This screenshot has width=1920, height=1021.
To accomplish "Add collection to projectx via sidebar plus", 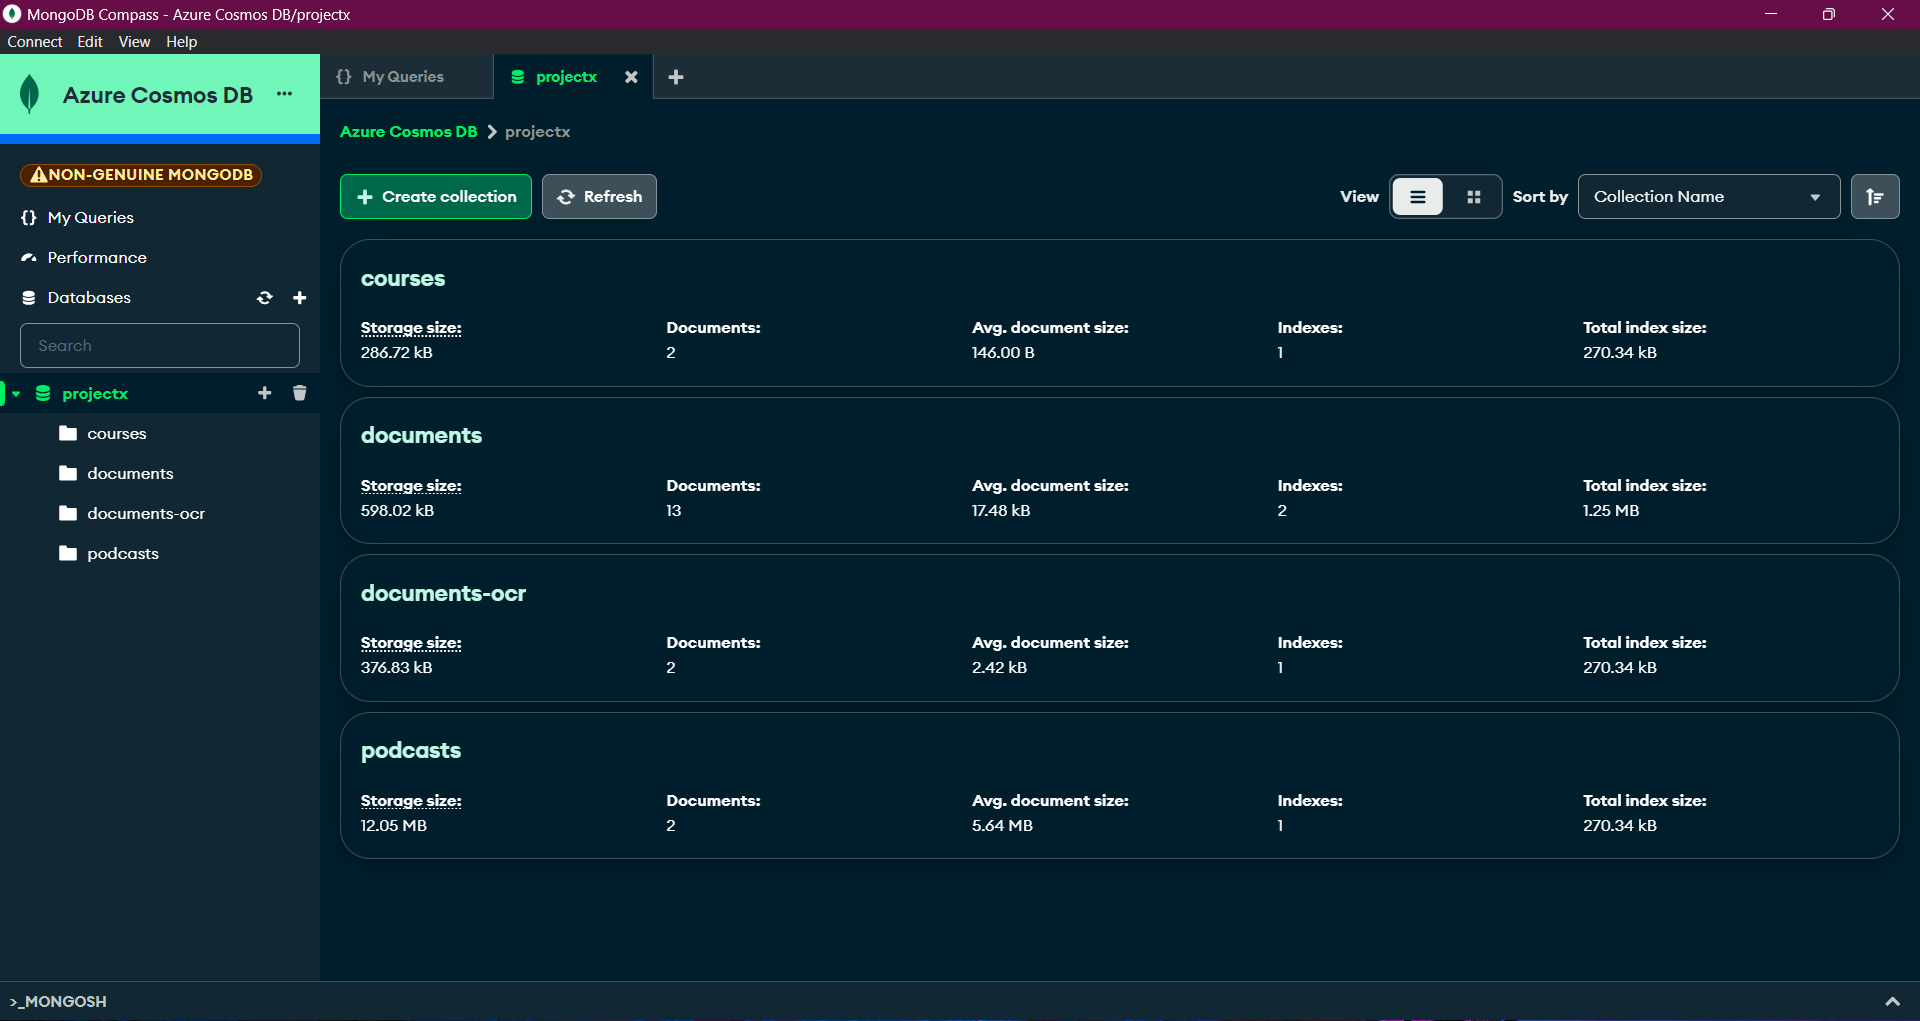I will [265, 393].
